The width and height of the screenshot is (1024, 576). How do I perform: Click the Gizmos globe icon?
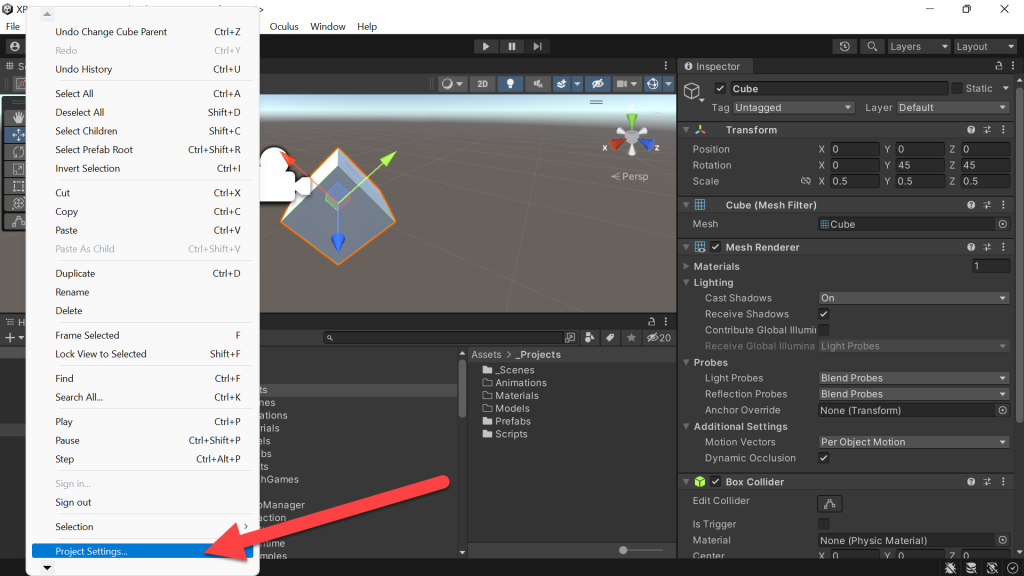pos(652,84)
